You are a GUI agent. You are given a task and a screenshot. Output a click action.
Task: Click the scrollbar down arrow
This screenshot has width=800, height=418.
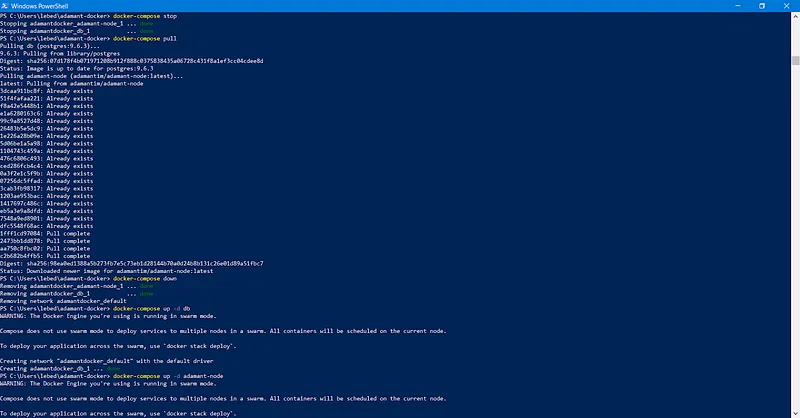tap(795, 414)
